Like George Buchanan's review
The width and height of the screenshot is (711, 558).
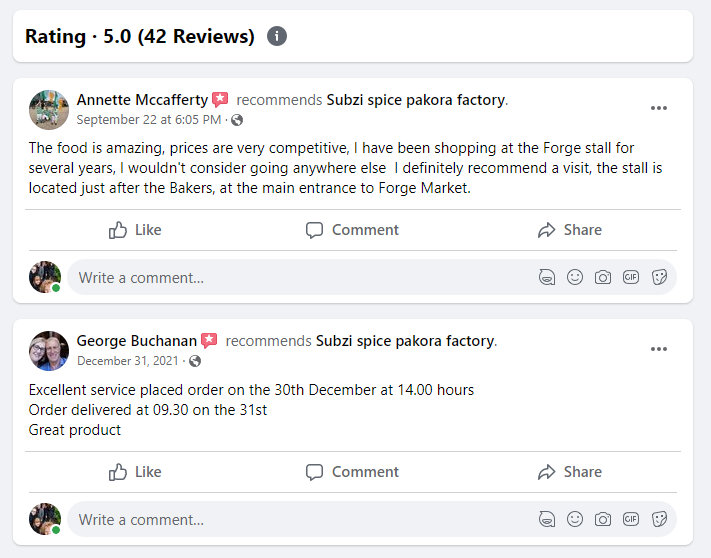tap(135, 472)
